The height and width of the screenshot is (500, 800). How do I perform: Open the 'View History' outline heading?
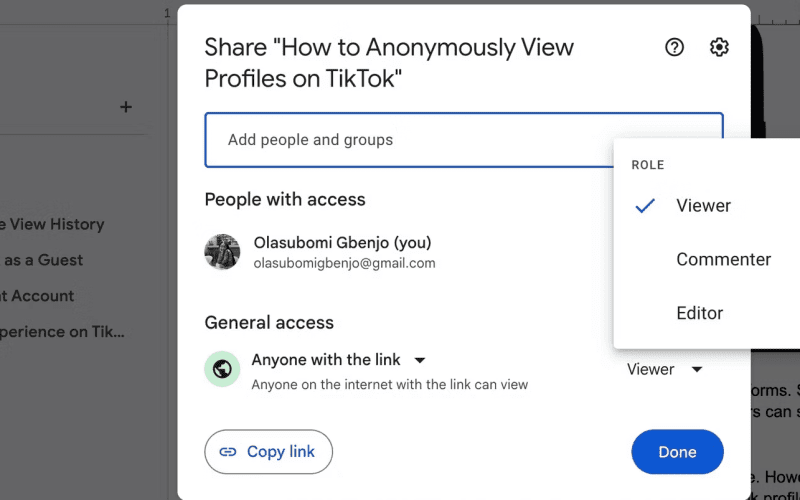pos(52,224)
